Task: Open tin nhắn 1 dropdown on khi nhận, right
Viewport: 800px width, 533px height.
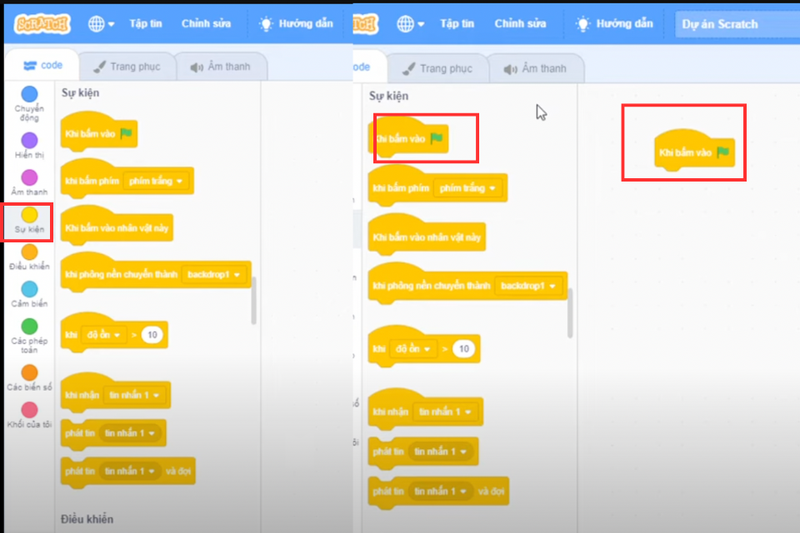Action: pyautogui.click(x=445, y=412)
